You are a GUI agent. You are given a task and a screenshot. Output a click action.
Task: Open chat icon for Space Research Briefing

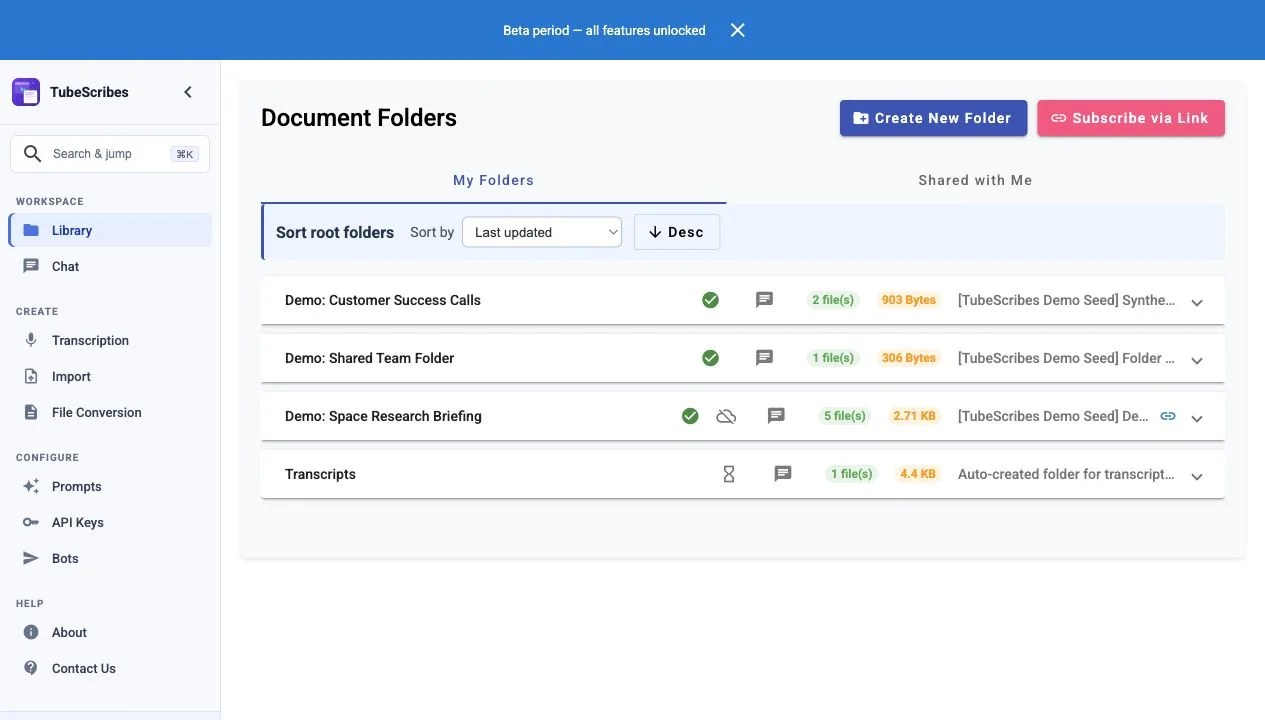pos(776,416)
